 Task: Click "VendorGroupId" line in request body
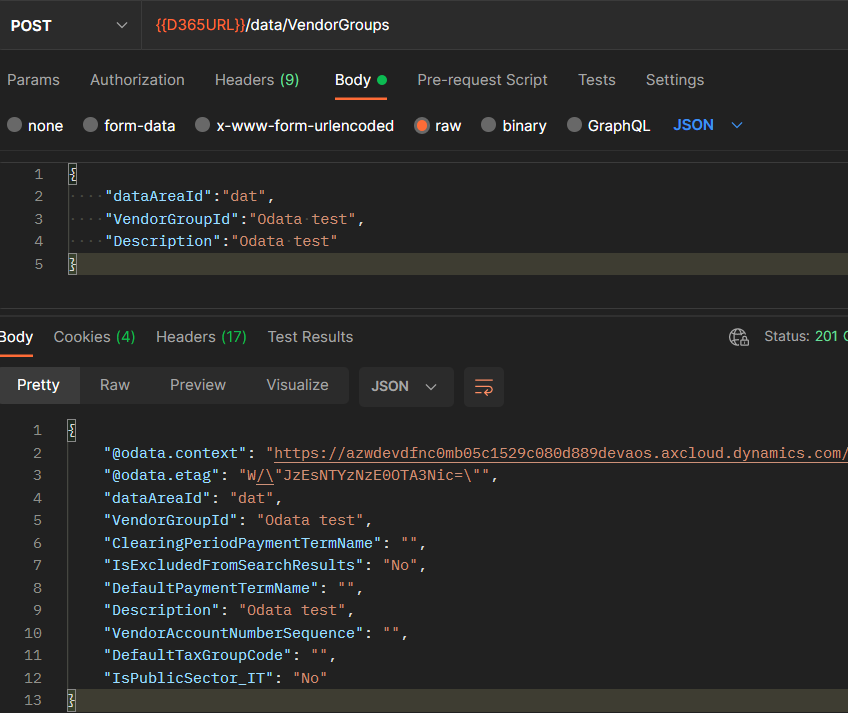coord(234,219)
